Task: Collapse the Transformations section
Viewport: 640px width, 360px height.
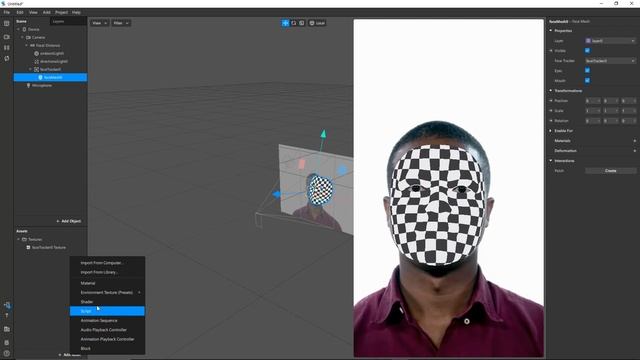Action: [x=551, y=91]
